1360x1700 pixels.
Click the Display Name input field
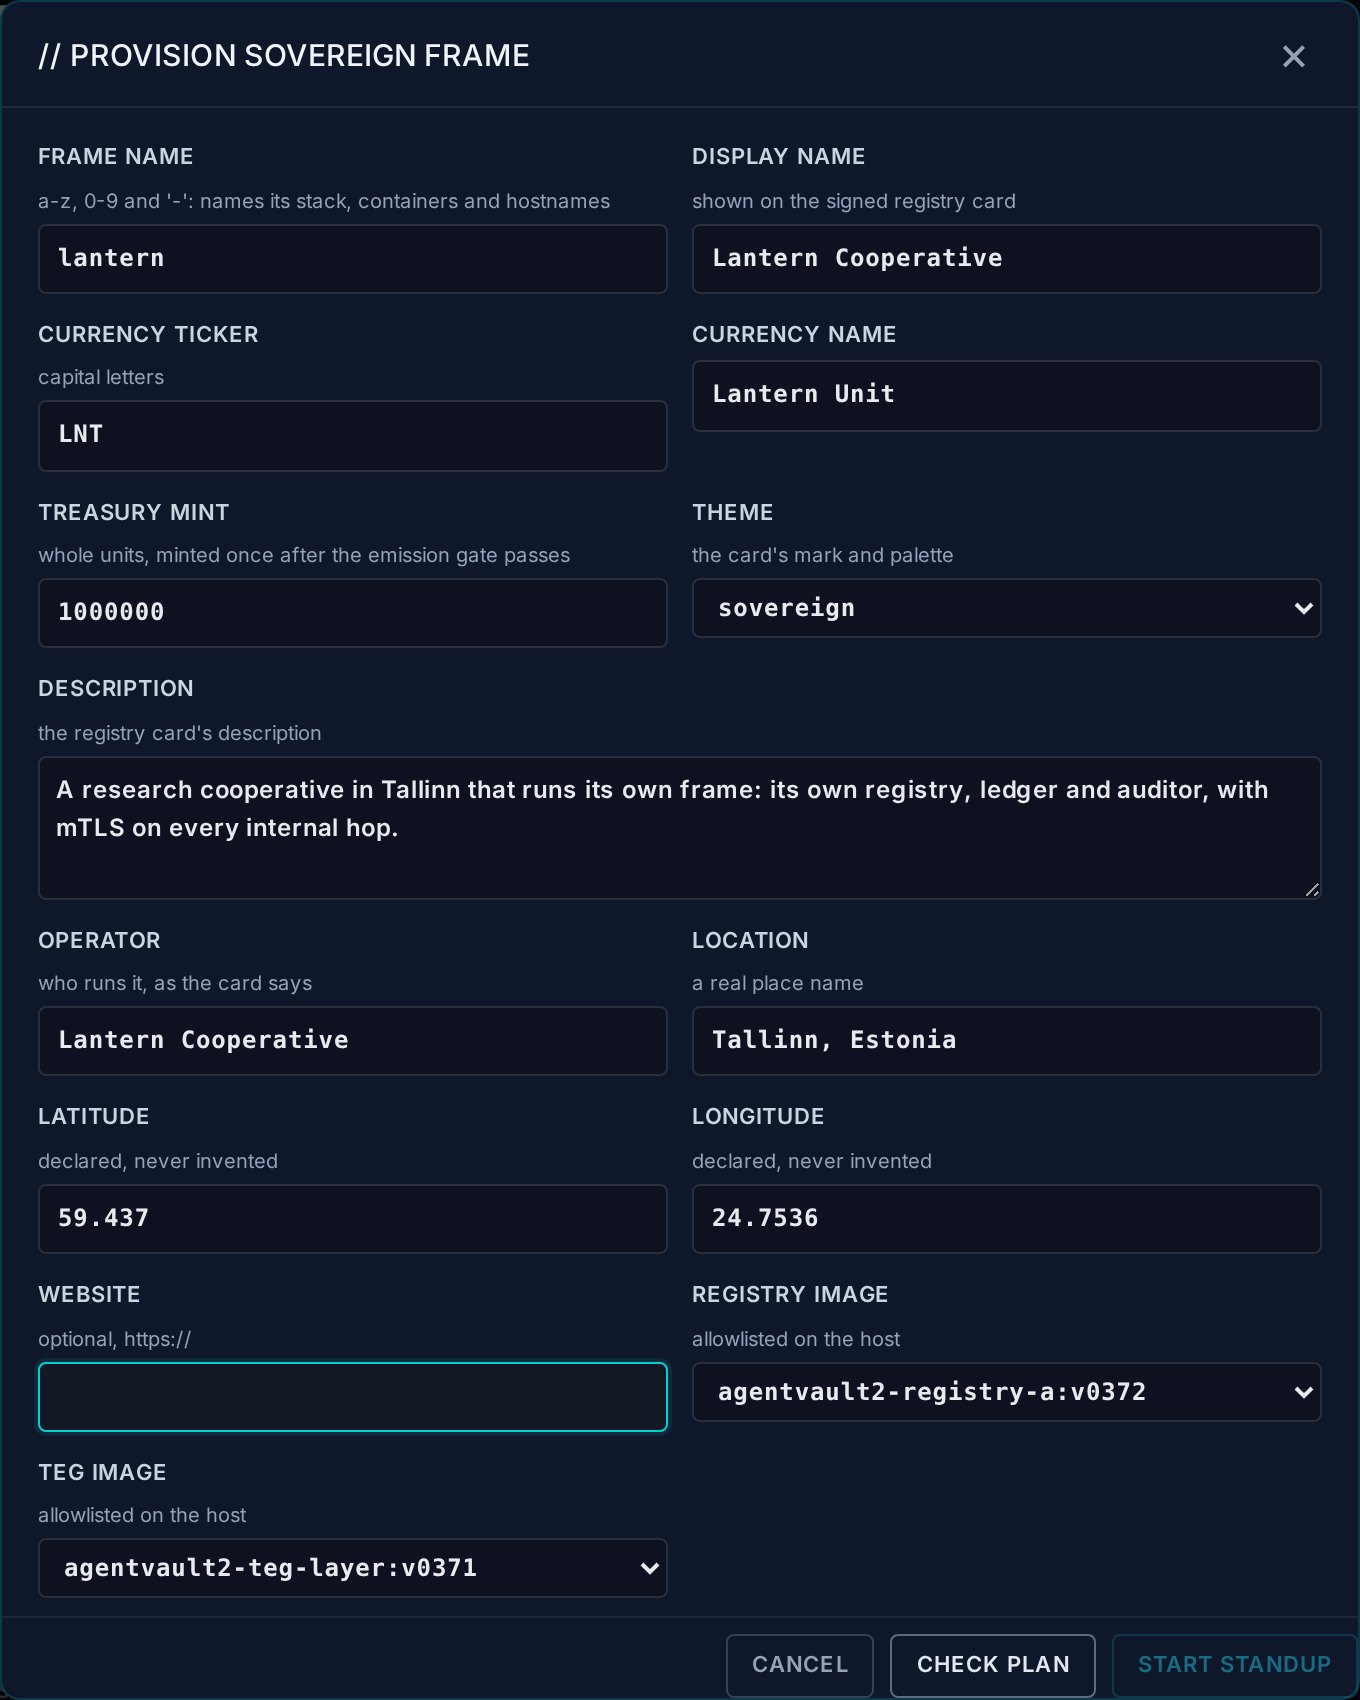(x=1006, y=259)
